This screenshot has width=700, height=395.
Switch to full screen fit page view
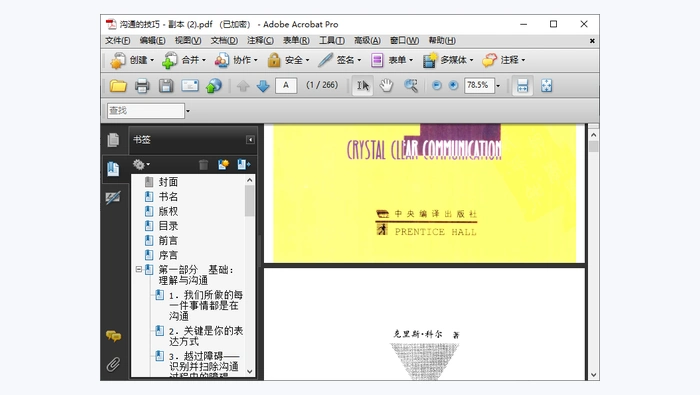546,85
